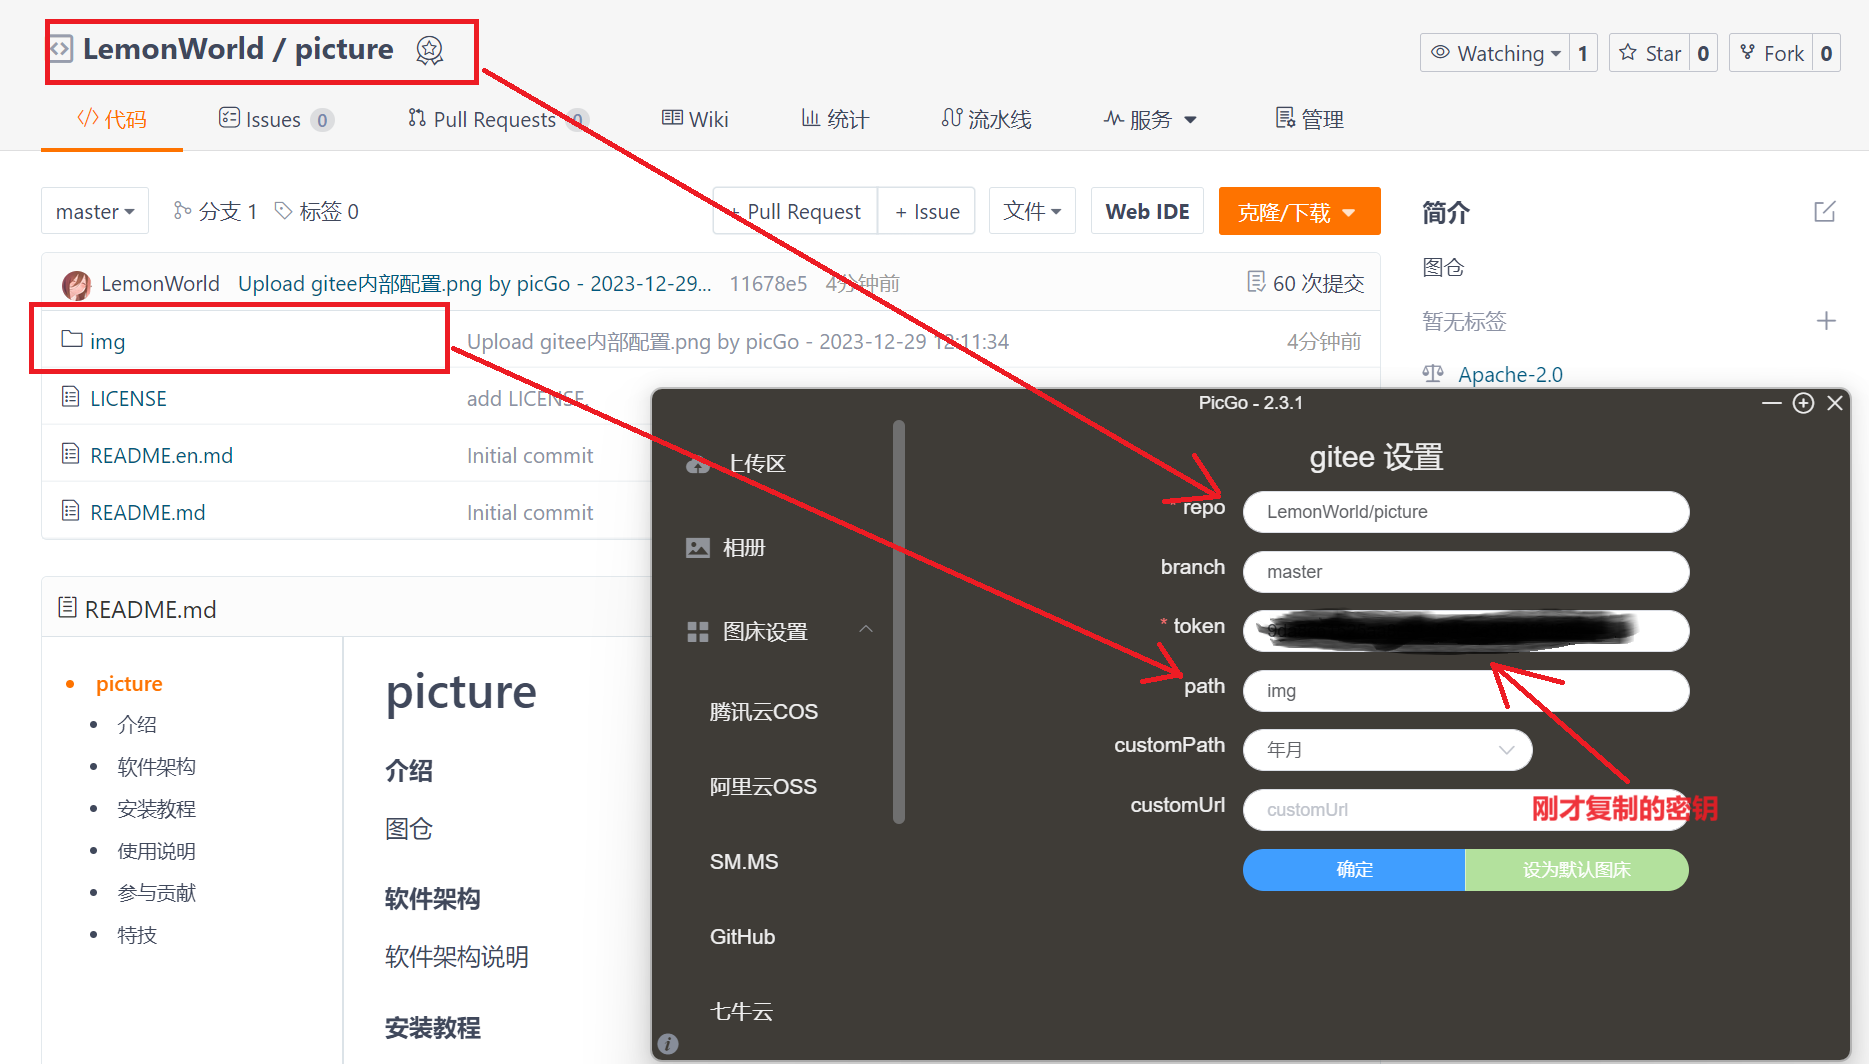Click the 确定 button in PicGo
1869x1064 pixels.
[x=1354, y=870]
